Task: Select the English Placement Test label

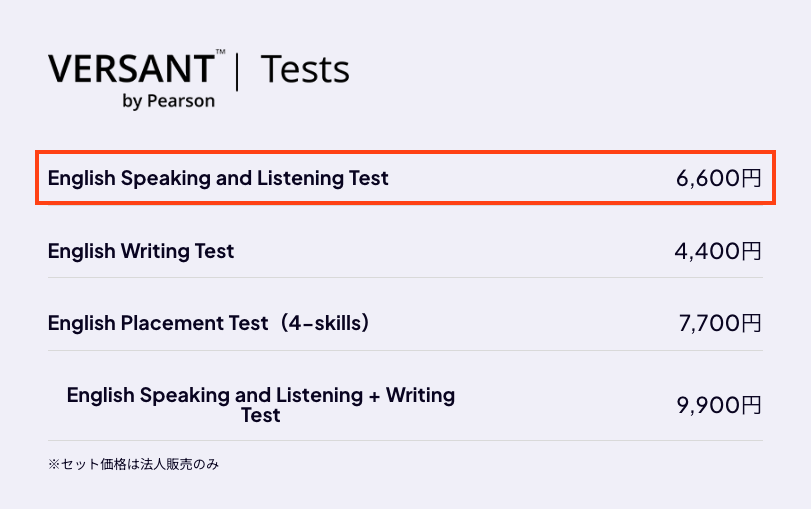Action: (158, 323)
